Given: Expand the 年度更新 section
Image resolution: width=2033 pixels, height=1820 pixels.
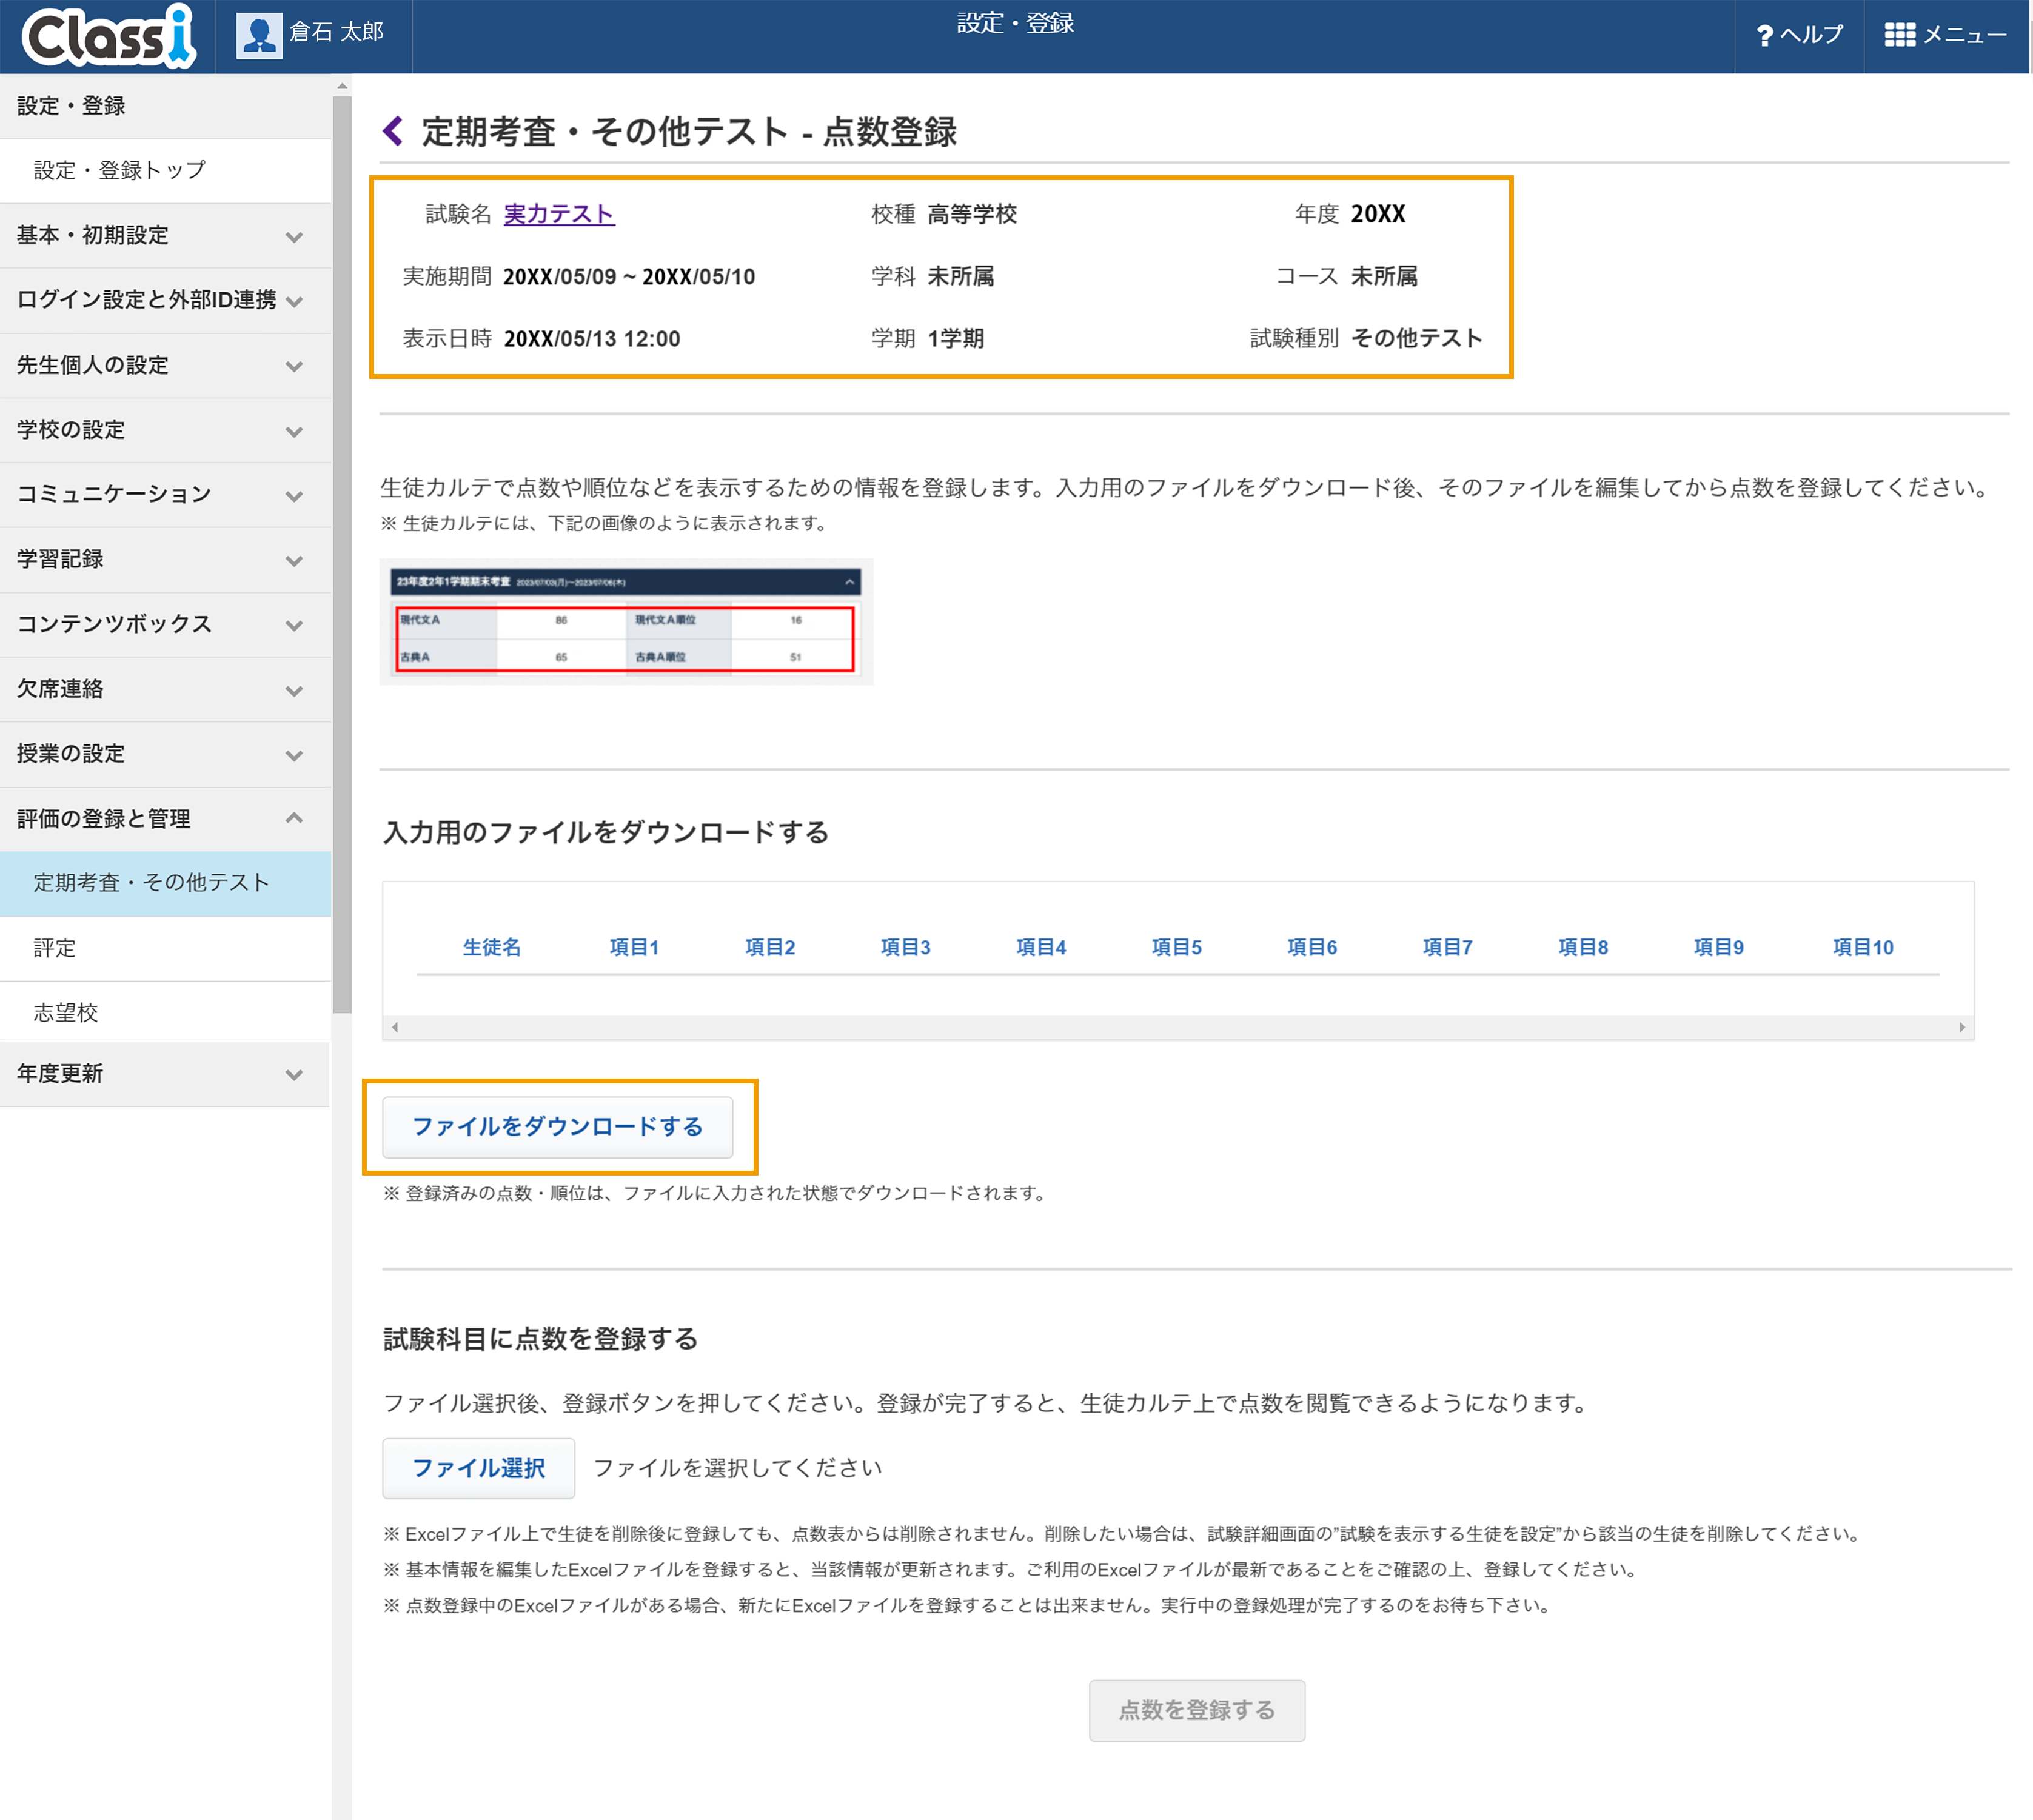Looking at the screenshot, I should pos(165,1074).
